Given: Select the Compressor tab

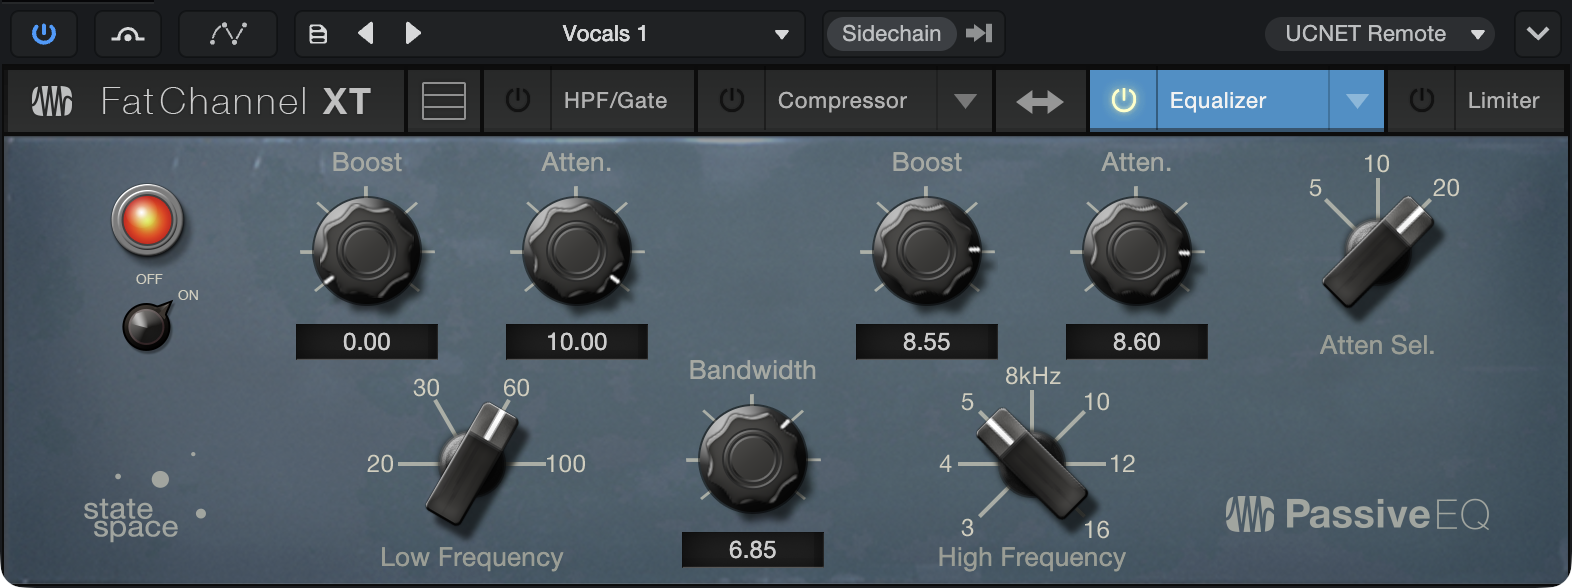Looking at the screenshot, I should point(850,100).
